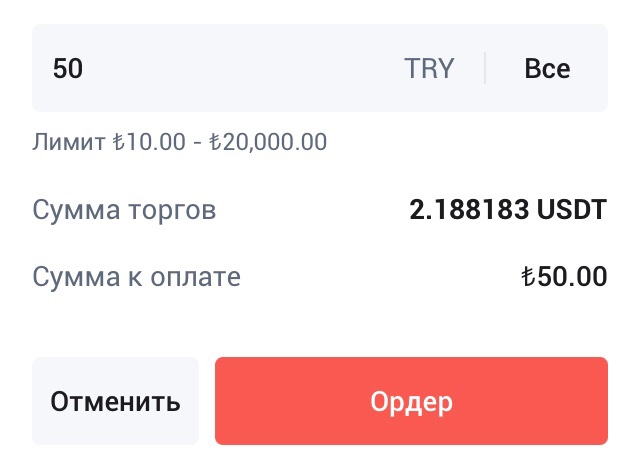Viewport: 640px width, 475px height.
Task: Click the dash between limit values
Action: point(198,144)
